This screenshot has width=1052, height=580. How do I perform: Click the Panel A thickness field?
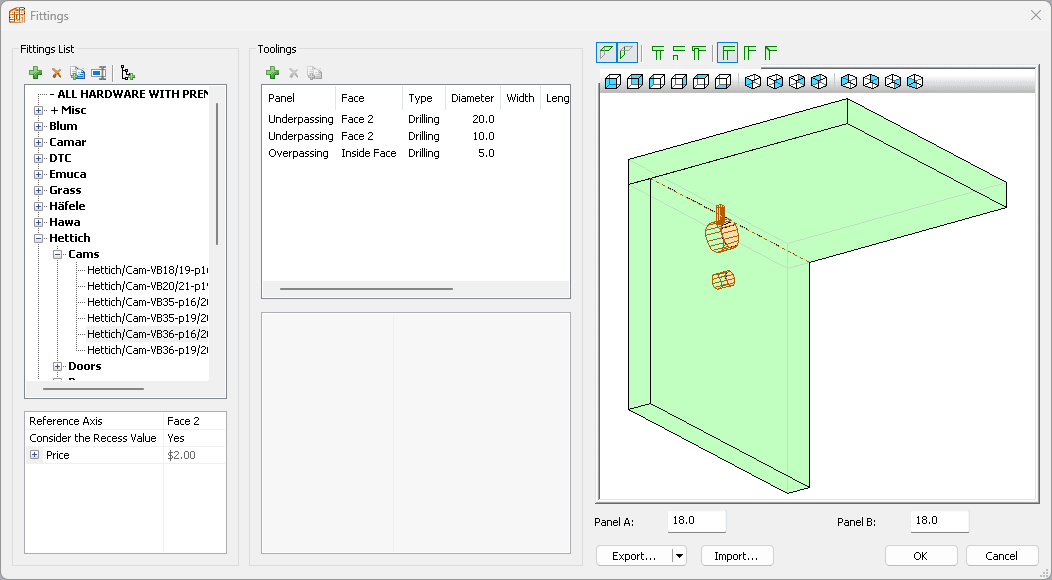[x=697, y=521]
